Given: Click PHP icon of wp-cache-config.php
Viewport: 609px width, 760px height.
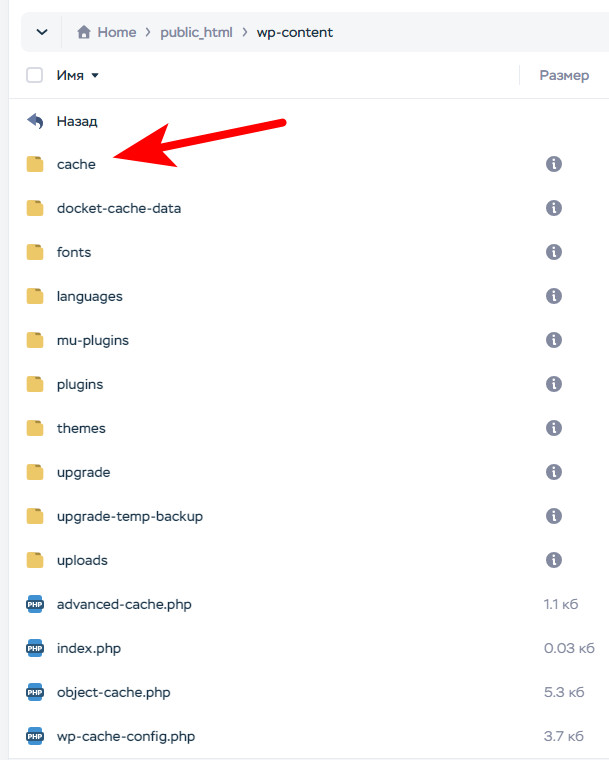Looking at the screenshot, I should click(35, 736).
